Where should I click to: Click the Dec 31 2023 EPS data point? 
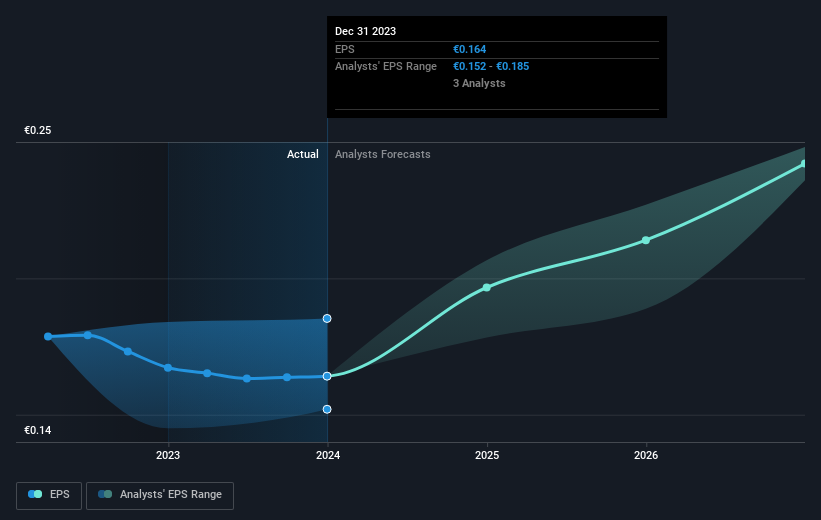click(x=327, y=376)
